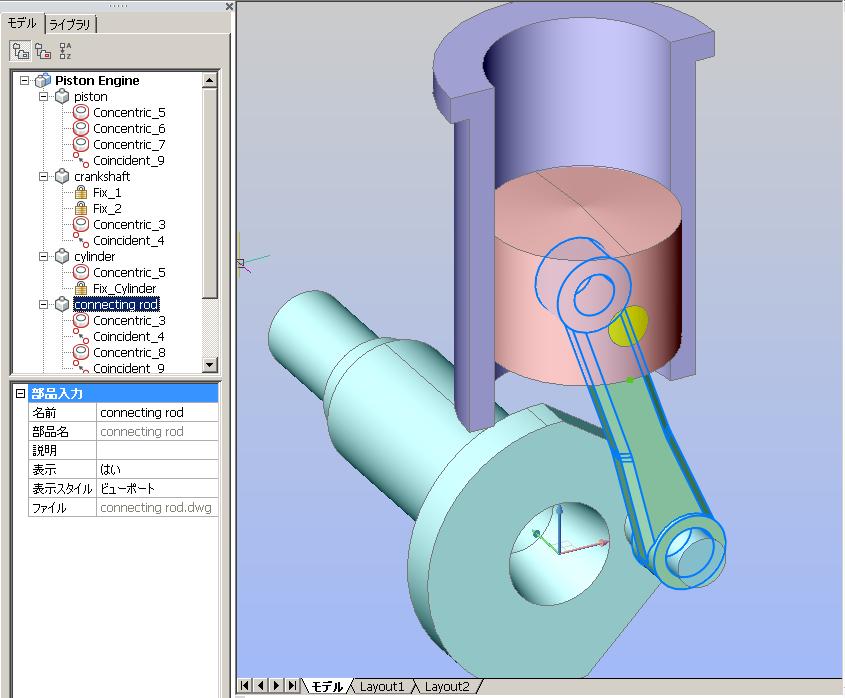Click the A-Z alphabetical sort icon

tap(65, 51)
